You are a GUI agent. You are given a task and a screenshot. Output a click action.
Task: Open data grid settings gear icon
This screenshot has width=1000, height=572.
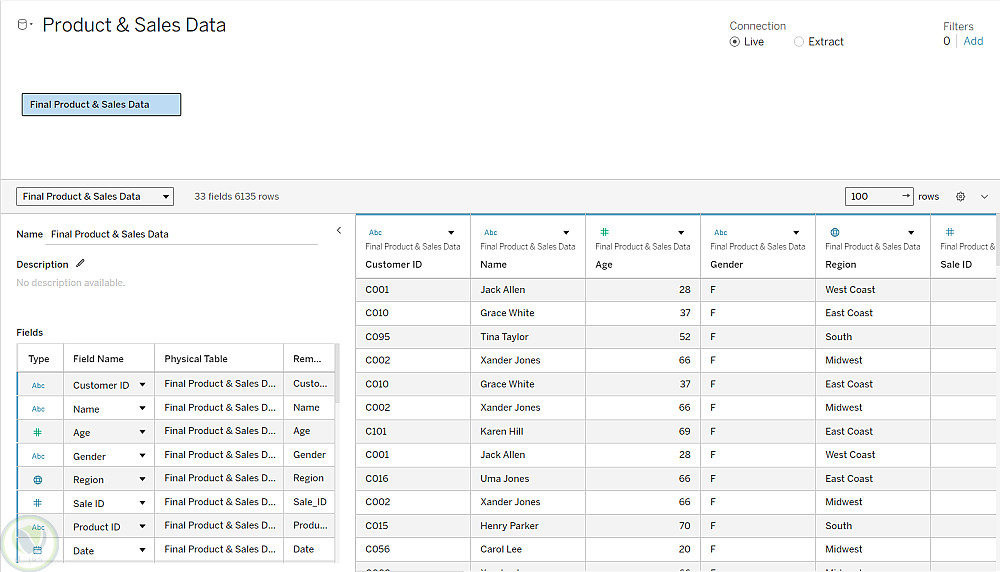pos(960,196)
